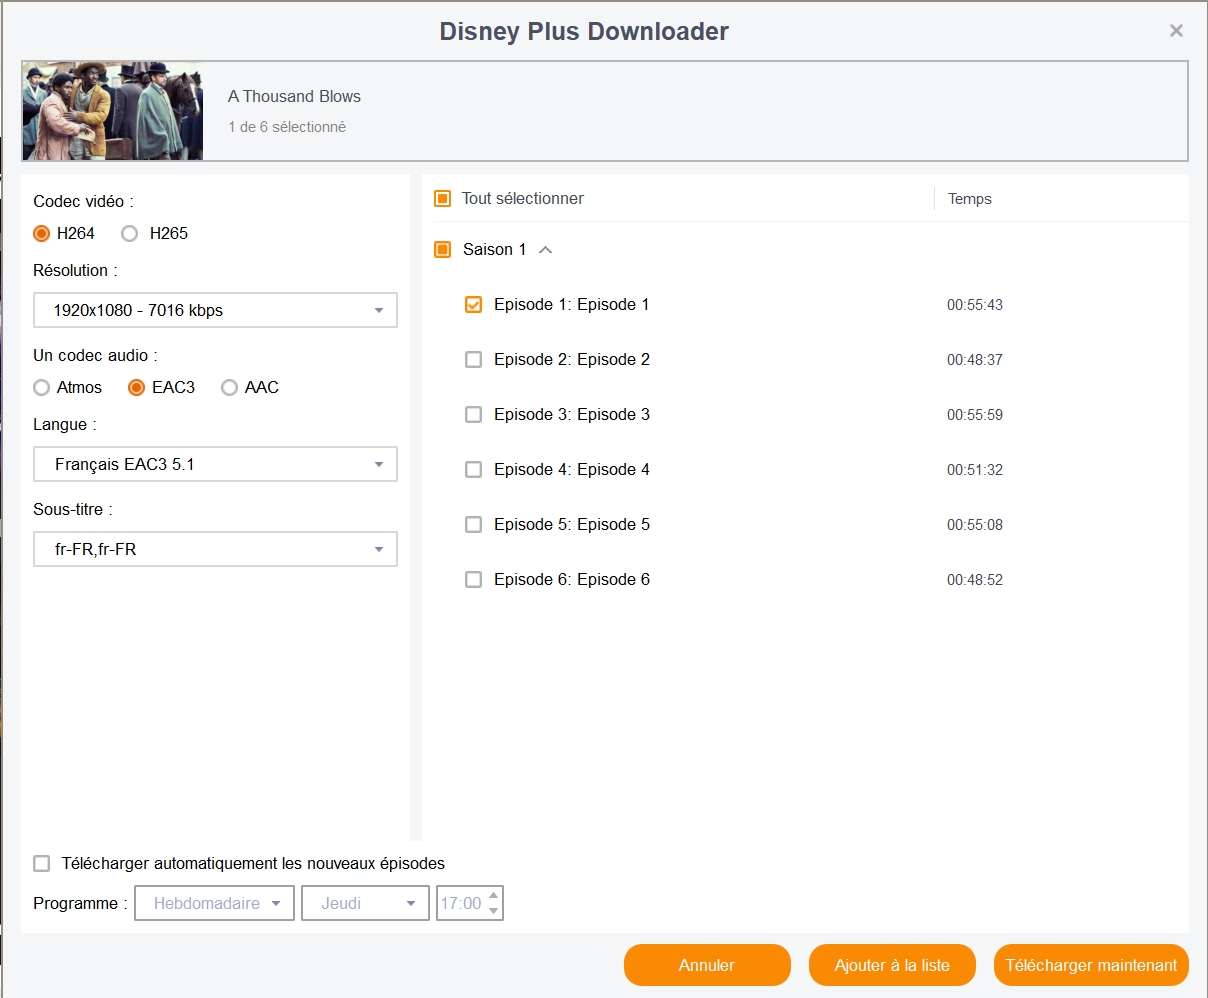Toggle the Tout sélectionner checkbox

point(443,198)
